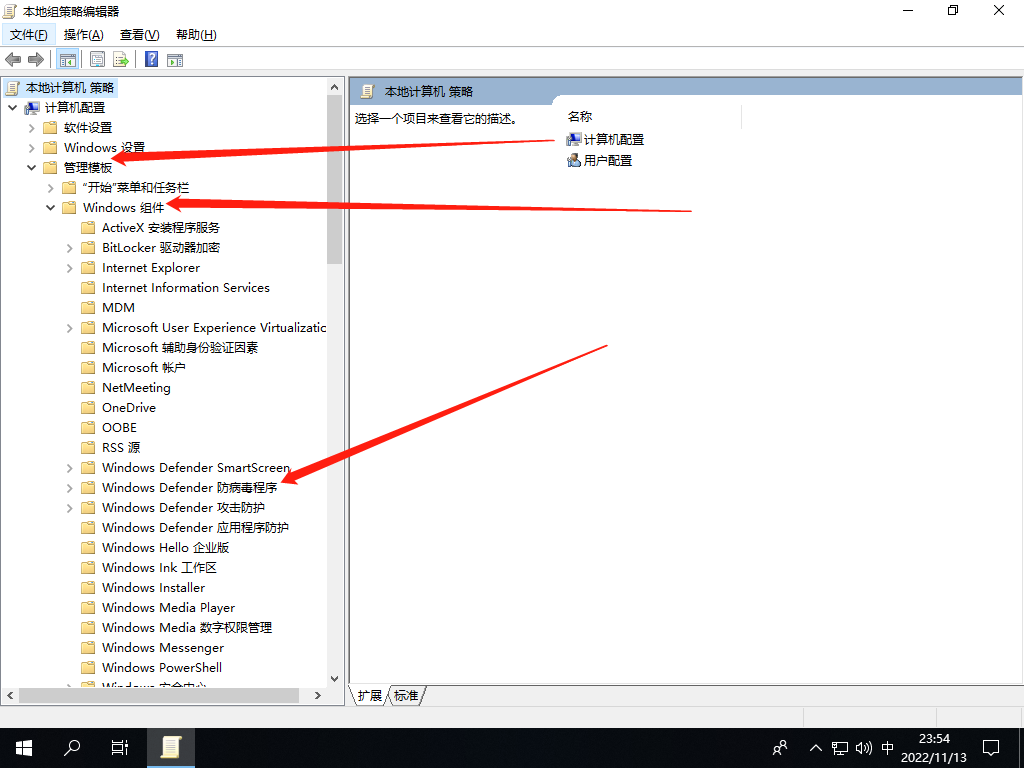This screenshot has width=1024, height=768.
Task: Select Internet Information Services in tree
Action: [x=185, y=287]
